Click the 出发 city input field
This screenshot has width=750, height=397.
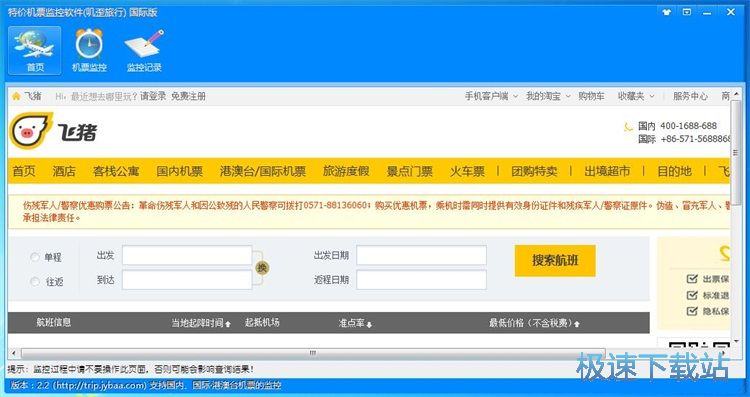tap(187, 255)
